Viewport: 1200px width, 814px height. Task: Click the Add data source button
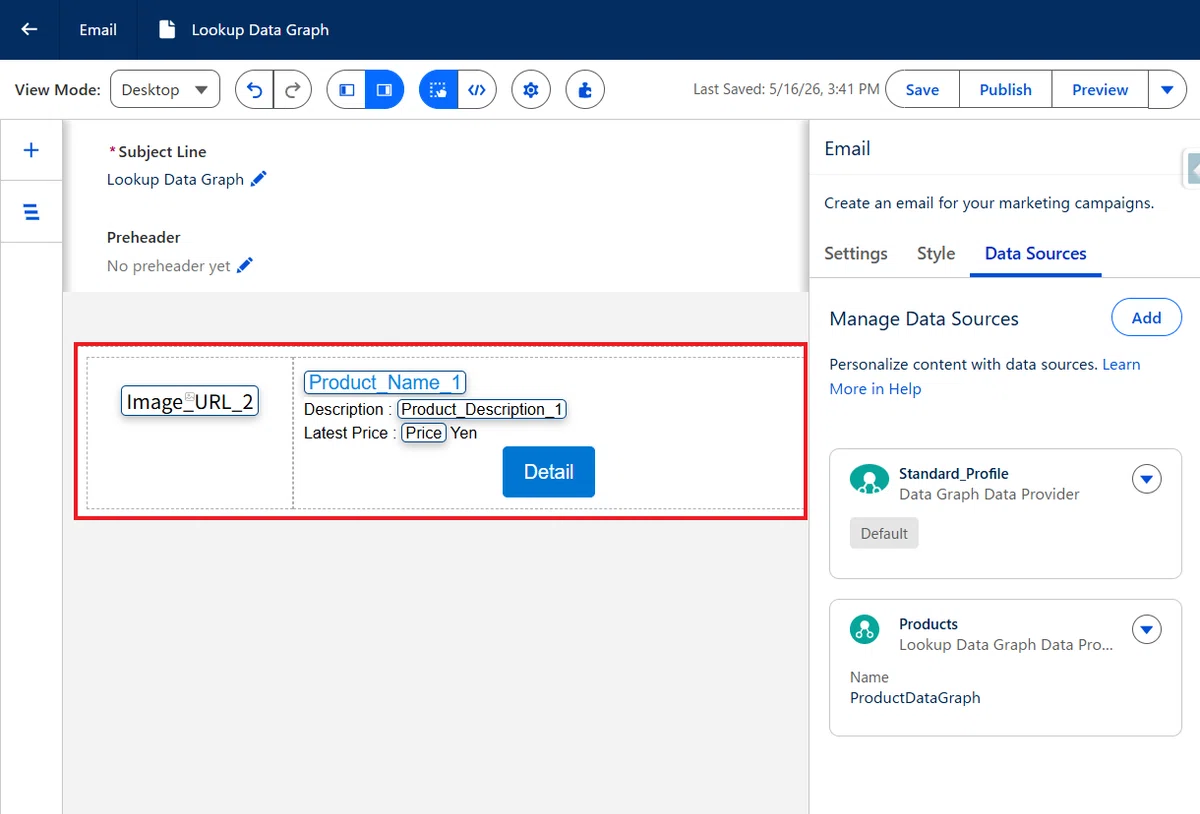(x=1146, y=318)
